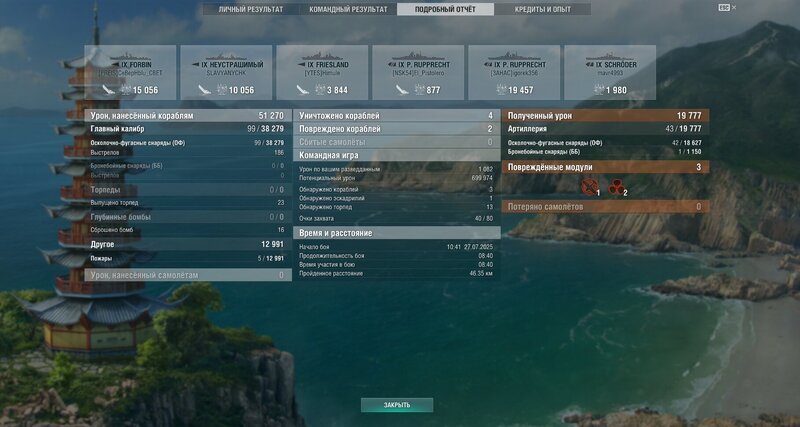
Task: Click the Повреждённые модули header
Action: point(606,167)
